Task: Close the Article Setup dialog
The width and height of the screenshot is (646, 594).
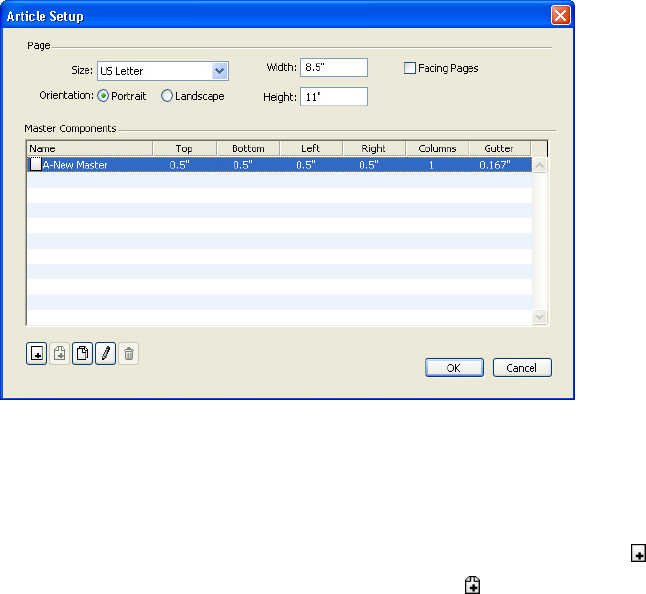Action: coord(561,16)
